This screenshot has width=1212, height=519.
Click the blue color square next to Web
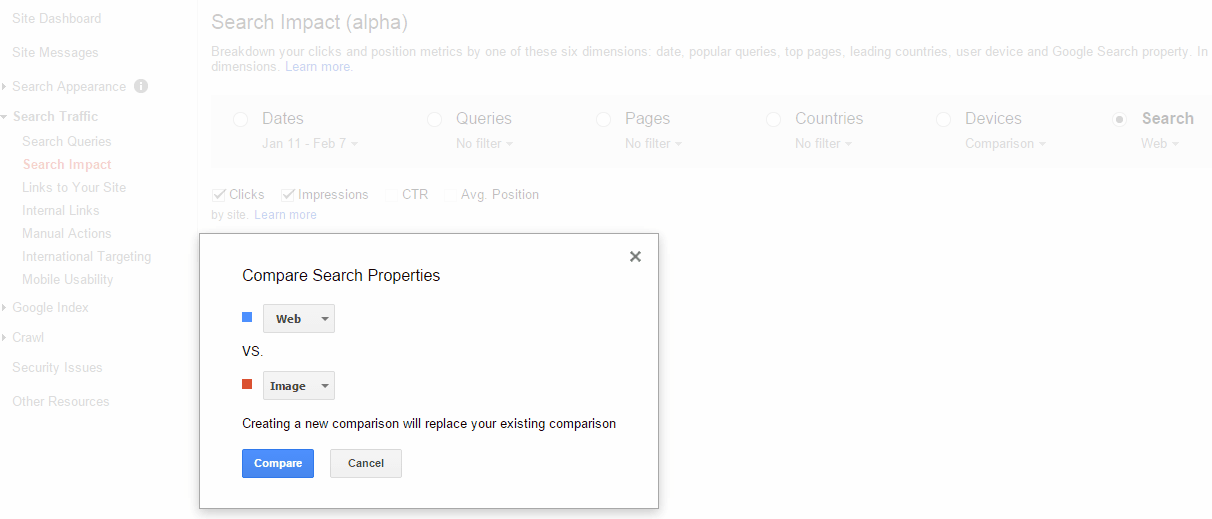pos(247,317)
